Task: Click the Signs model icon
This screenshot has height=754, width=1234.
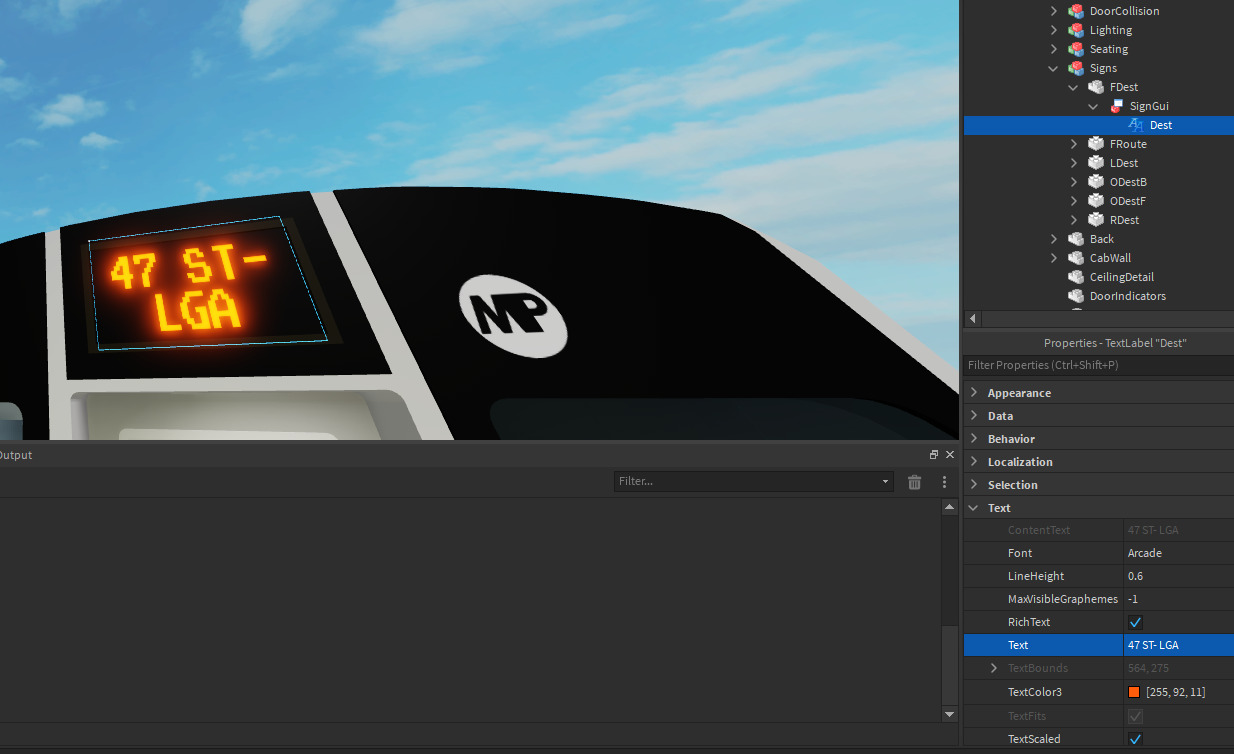Action: [x=1076, y=68]
